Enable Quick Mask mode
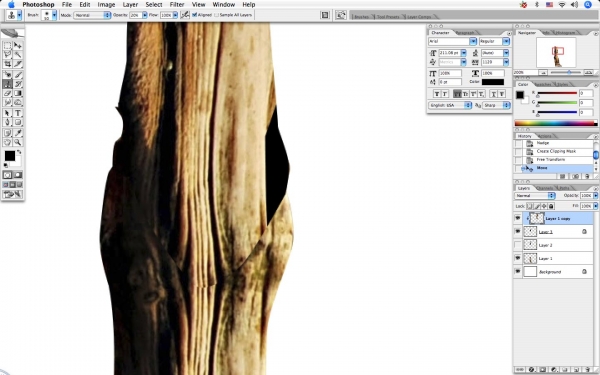The height and width of the screenshot is (375, 600). point(18,175)
